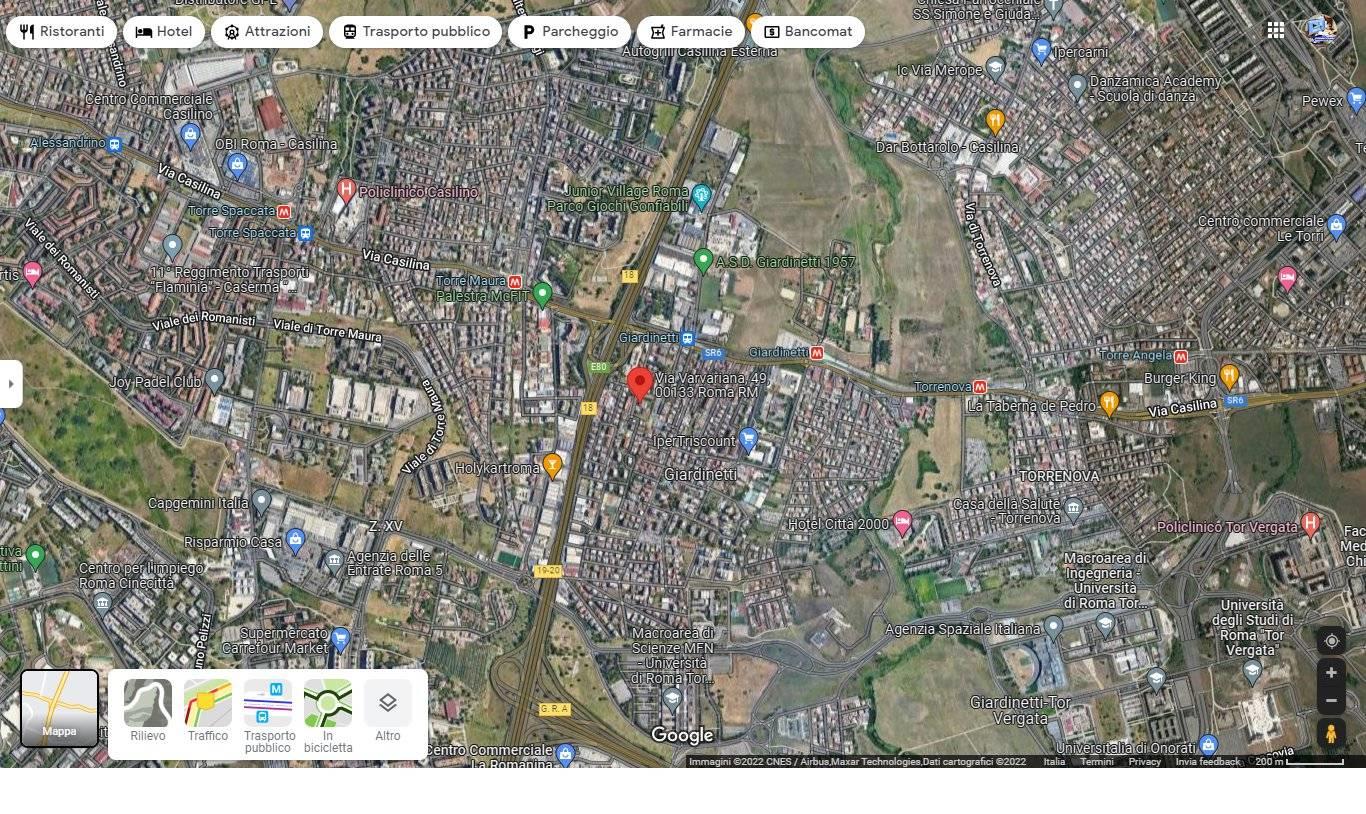Viewport: 1366px width, 814px height.
Task: Enable the Traffico layer
Action: (x=208, y=711)
